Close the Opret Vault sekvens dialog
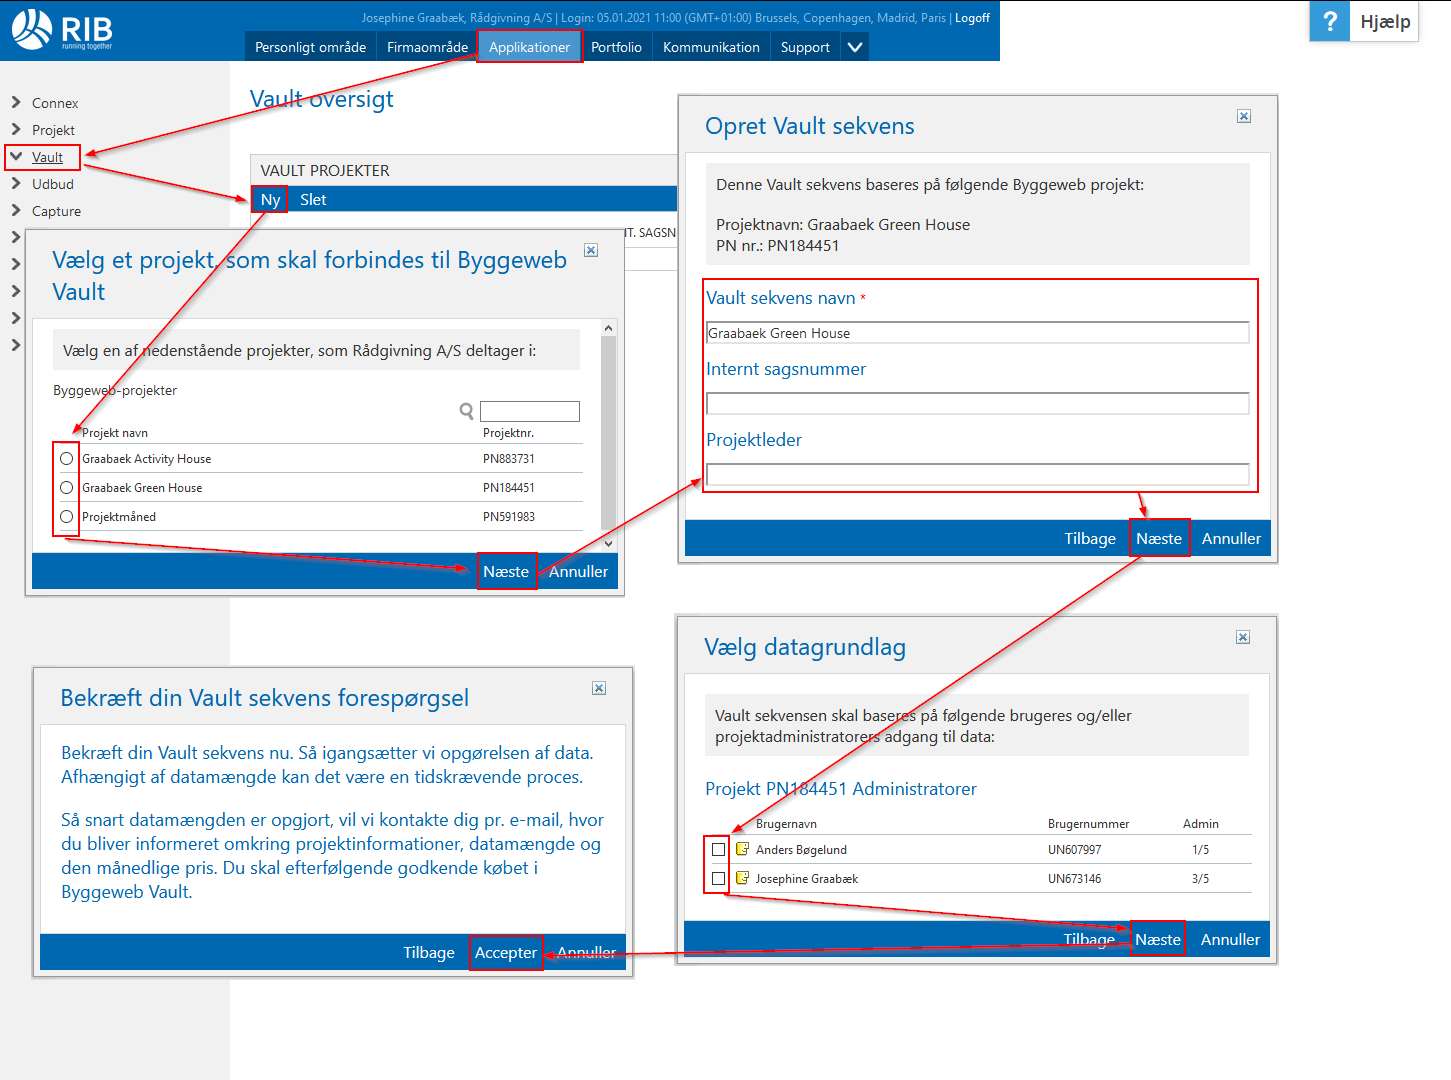 point(1244,116)
